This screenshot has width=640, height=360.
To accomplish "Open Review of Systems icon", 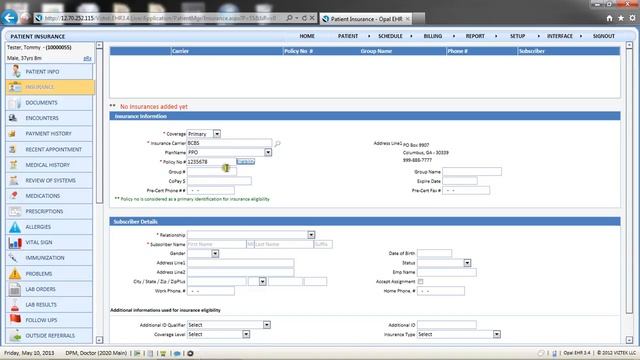I will coord(14,180).
